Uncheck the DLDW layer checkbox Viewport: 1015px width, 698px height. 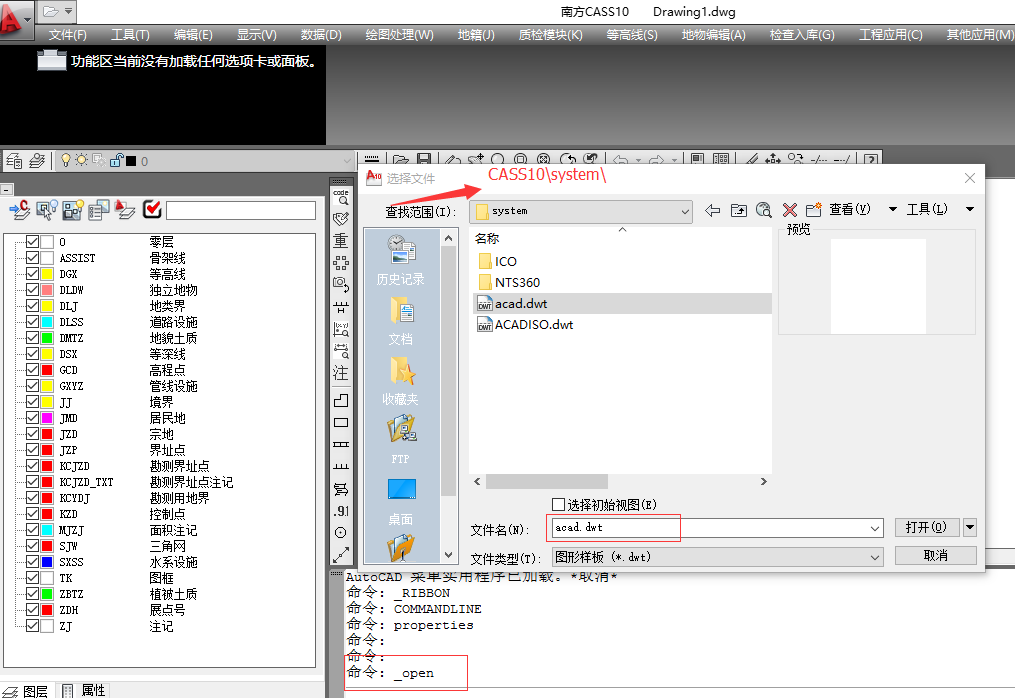32,289
